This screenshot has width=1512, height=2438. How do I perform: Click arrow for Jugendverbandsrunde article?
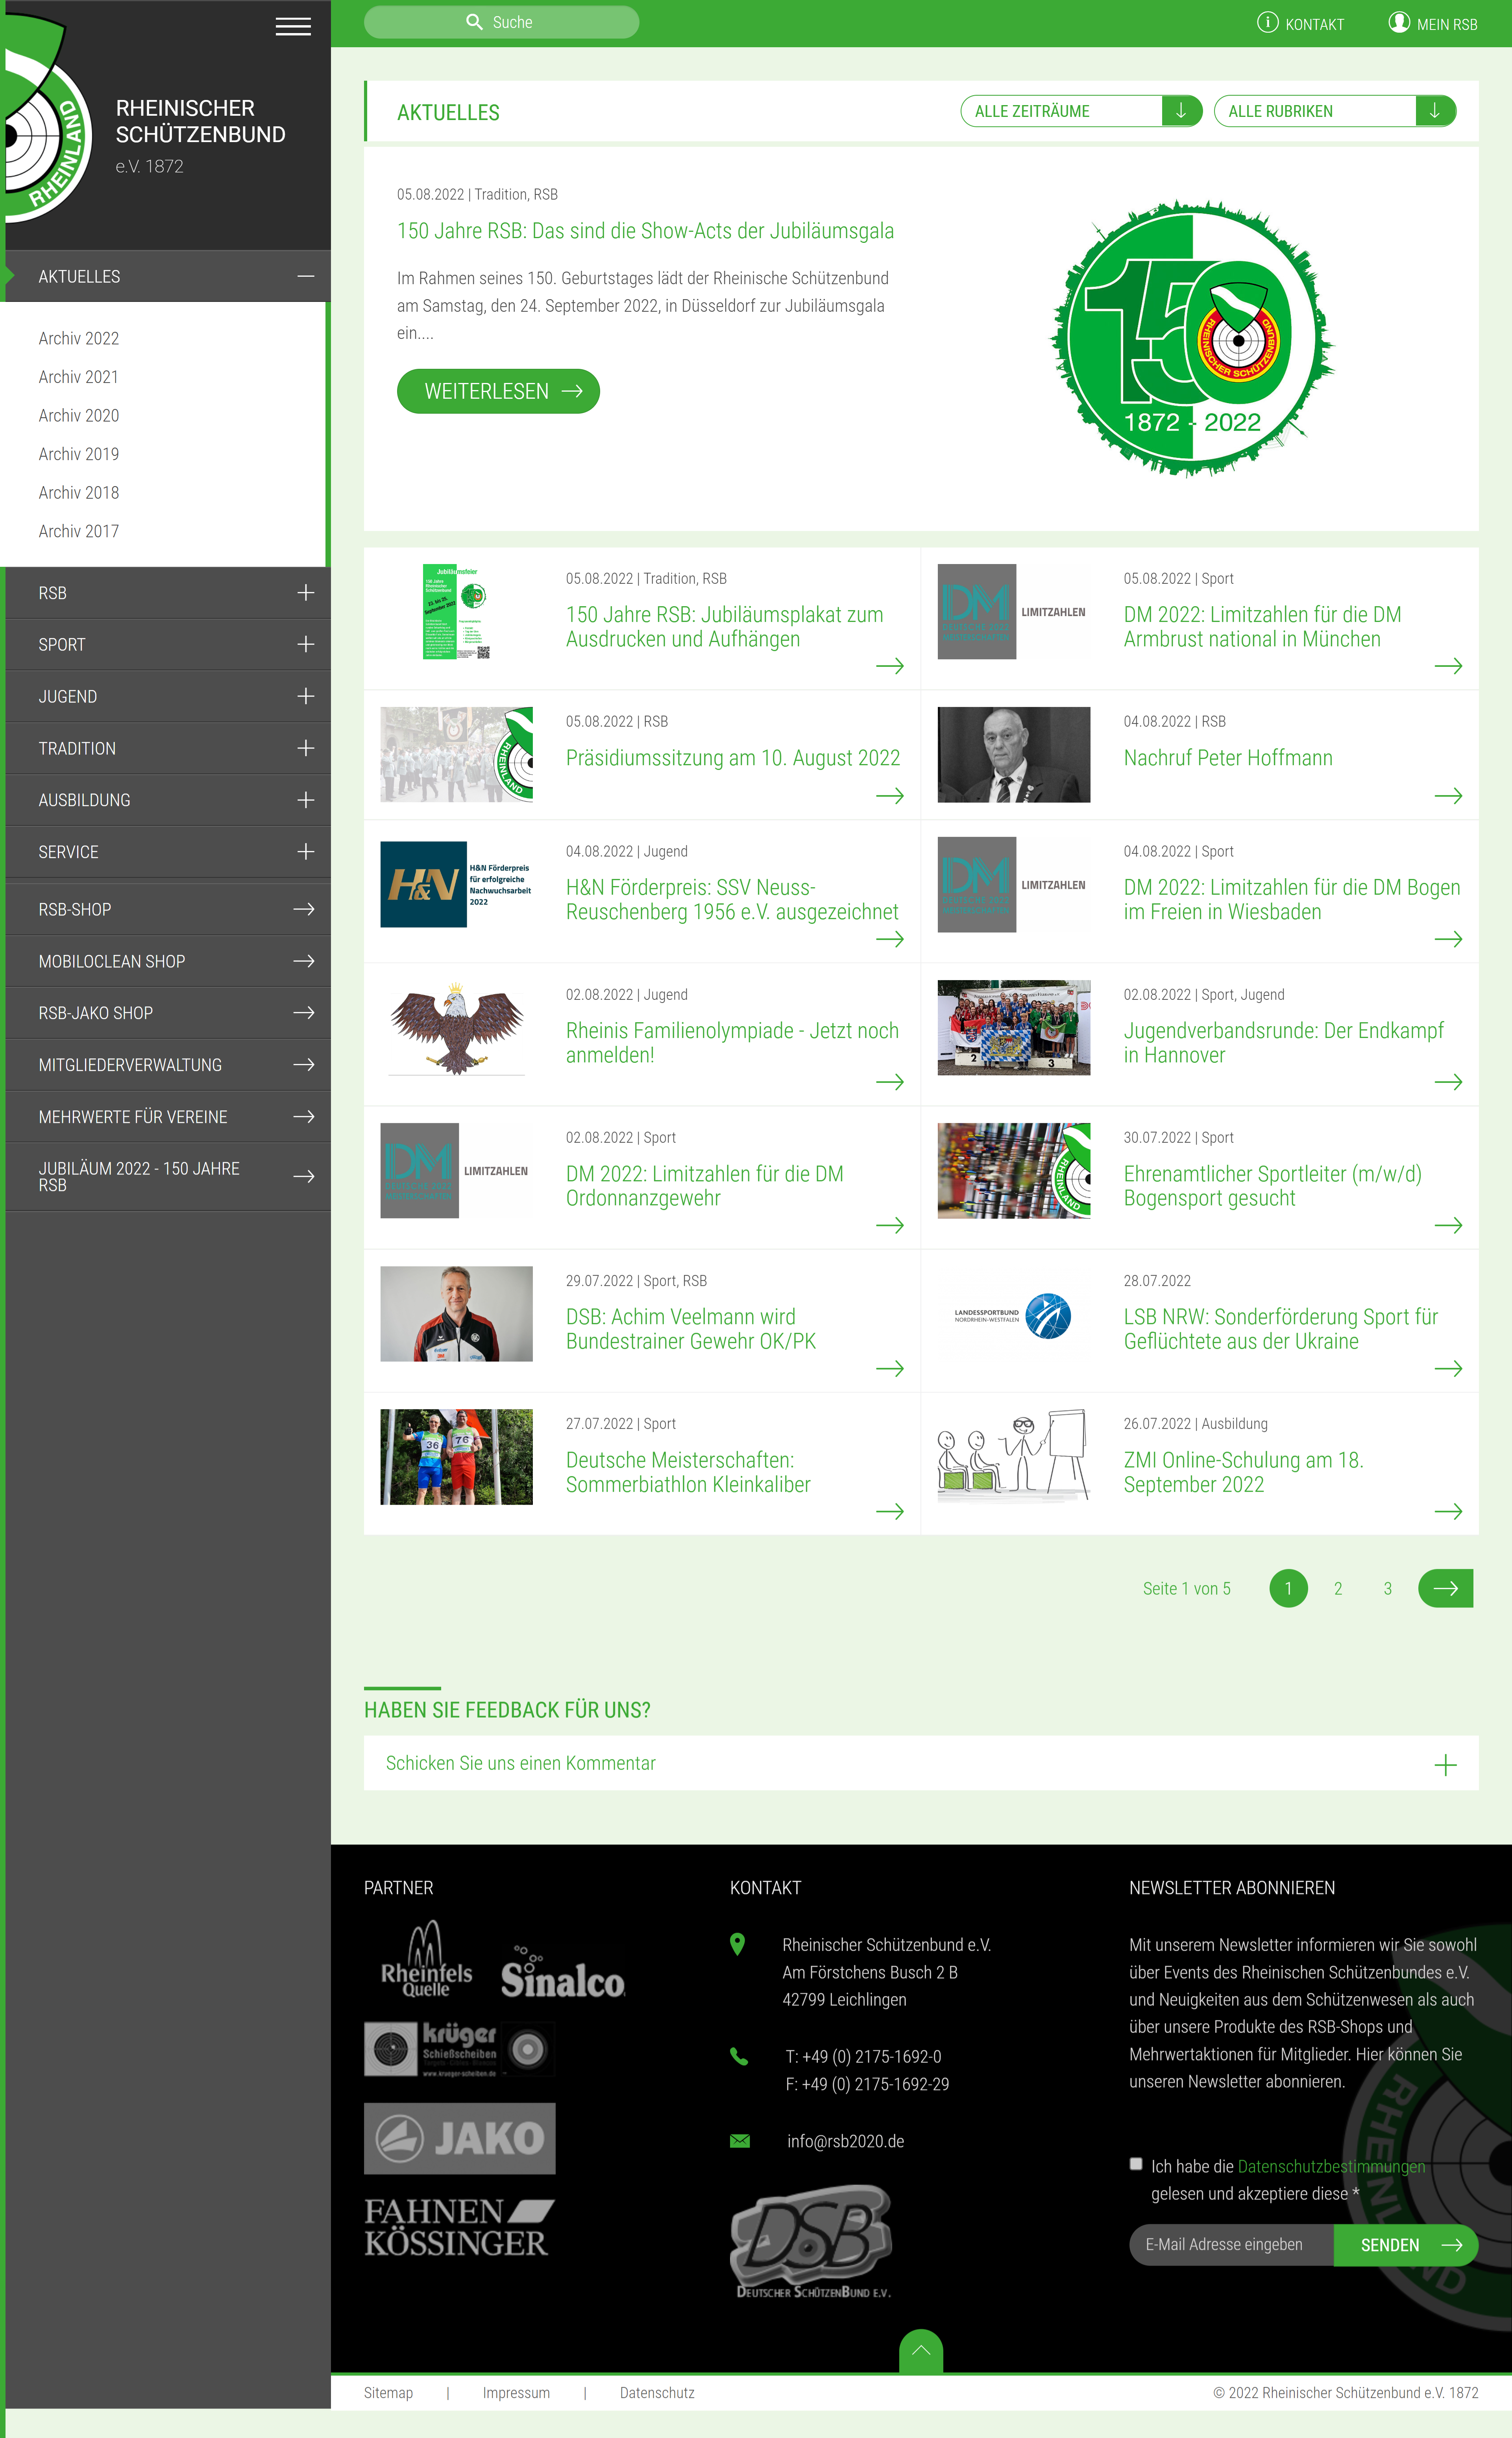coord(1447,1082)
